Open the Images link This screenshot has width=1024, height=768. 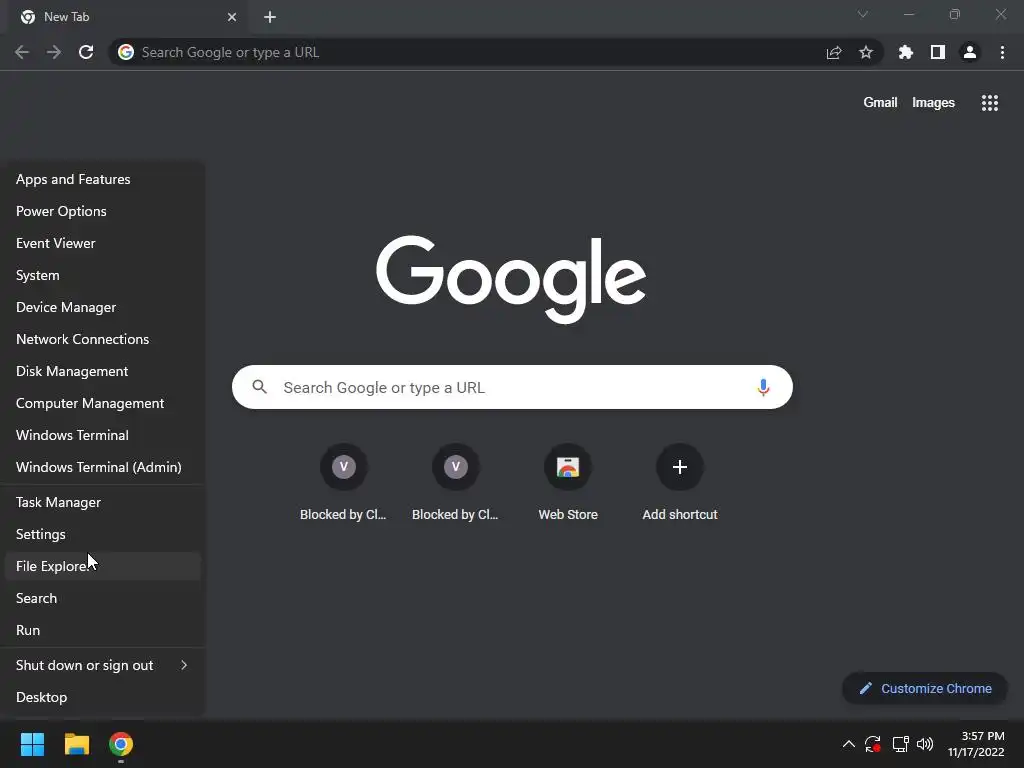(933, 103)
